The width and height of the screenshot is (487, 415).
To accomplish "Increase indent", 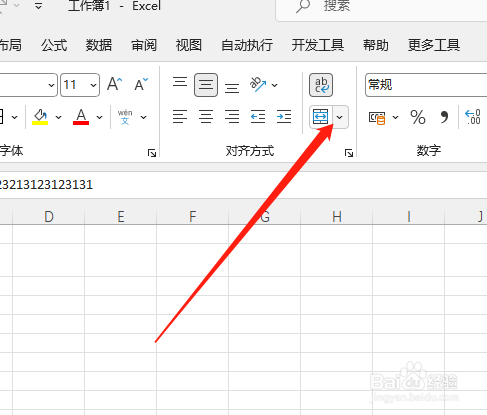I will click(284, 117).
